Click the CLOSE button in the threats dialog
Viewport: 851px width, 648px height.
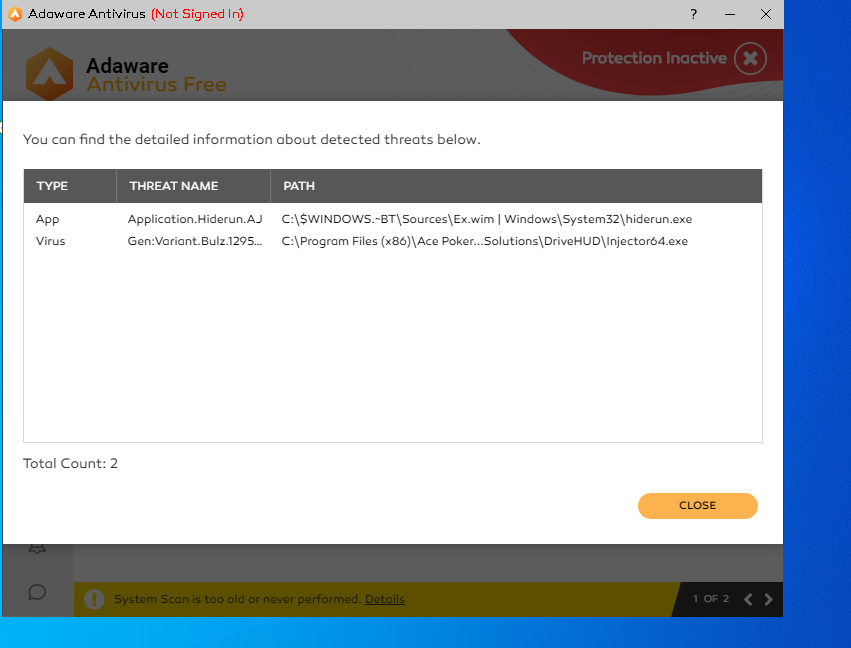point(697,505)
